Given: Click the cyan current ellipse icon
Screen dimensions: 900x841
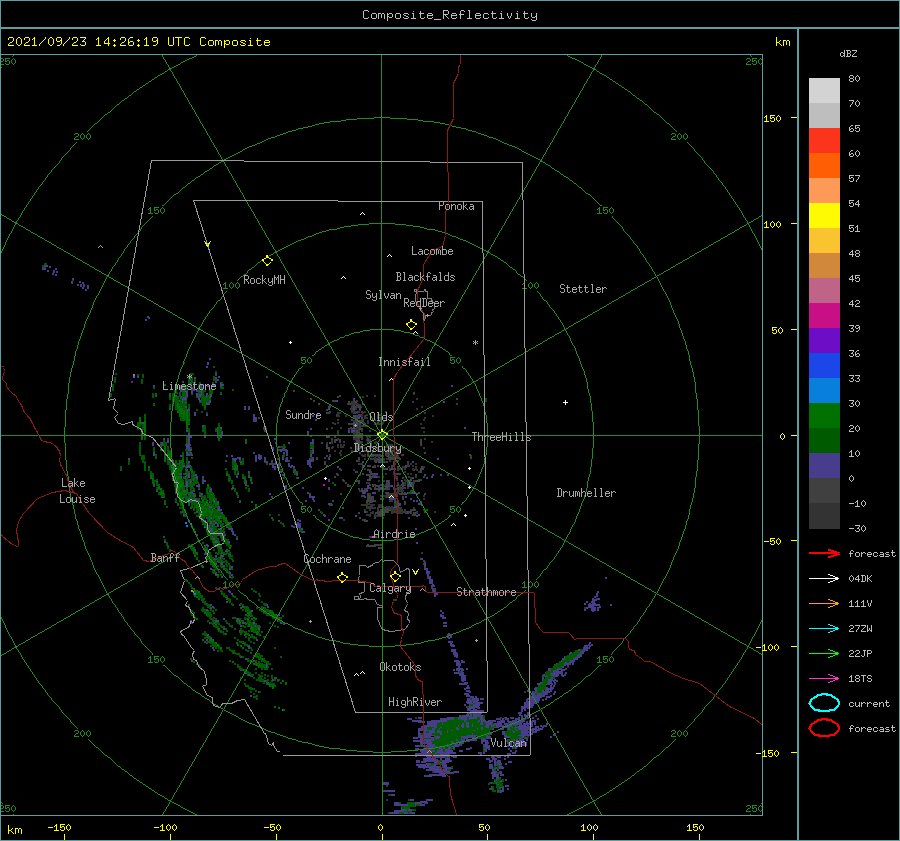Looking at the screenshot, I should pyautogui.click(x=824, y=703).
